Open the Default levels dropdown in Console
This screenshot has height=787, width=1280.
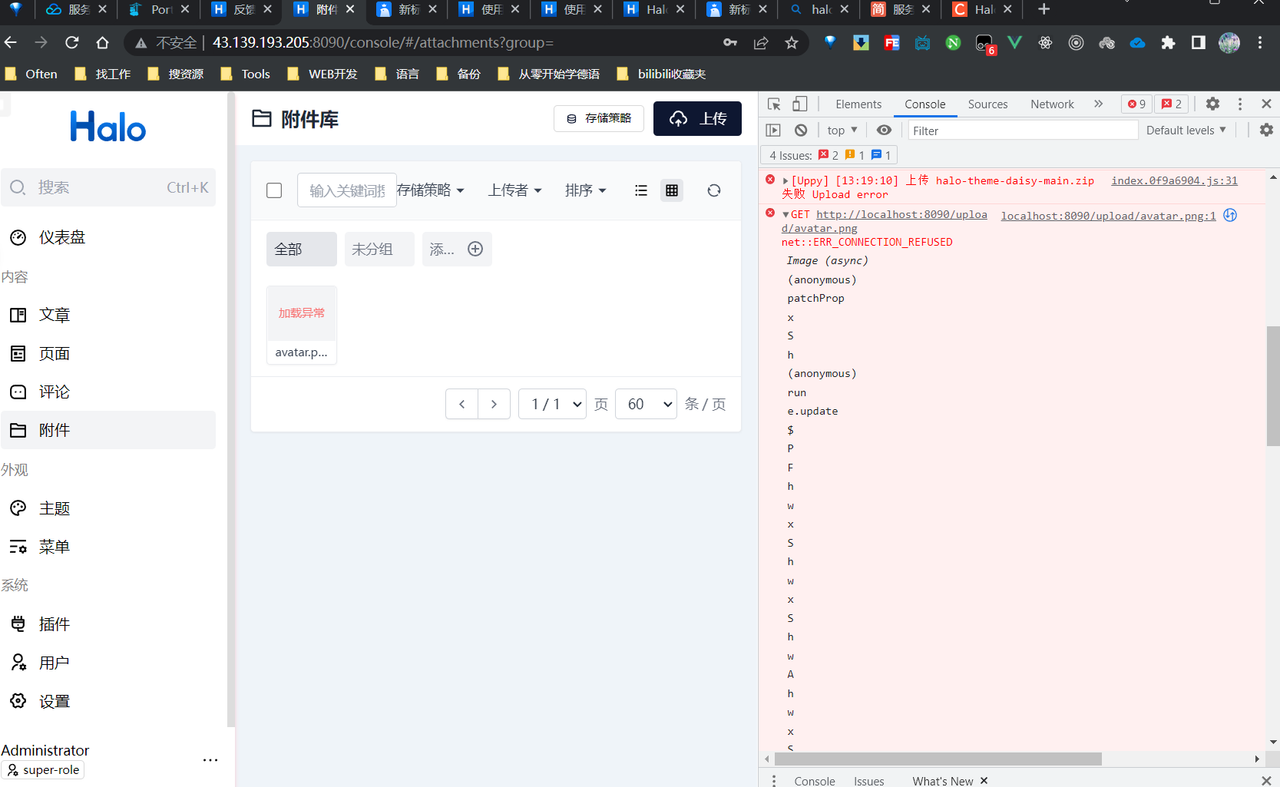pyautogui.click(x=1186, y=130)
